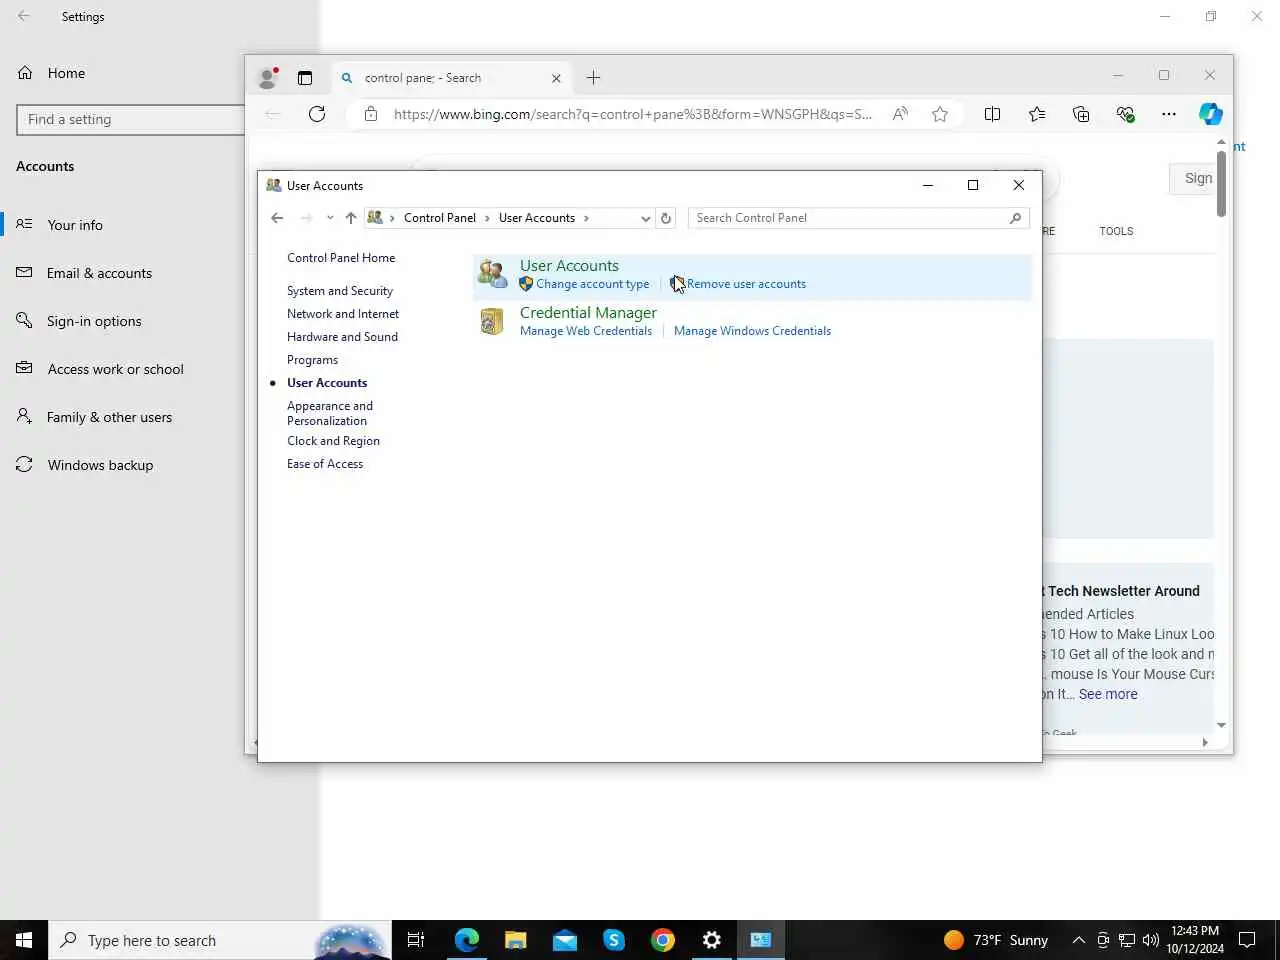
Task: Open System and Security category
Action: click(x=340, y=291)
